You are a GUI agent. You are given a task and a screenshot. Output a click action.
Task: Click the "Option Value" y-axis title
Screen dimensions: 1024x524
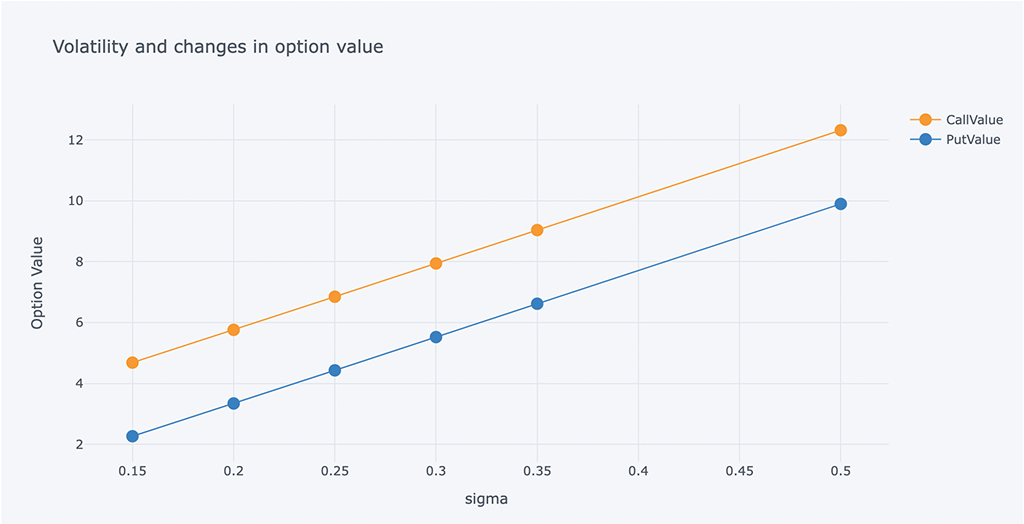coord(38,282)
